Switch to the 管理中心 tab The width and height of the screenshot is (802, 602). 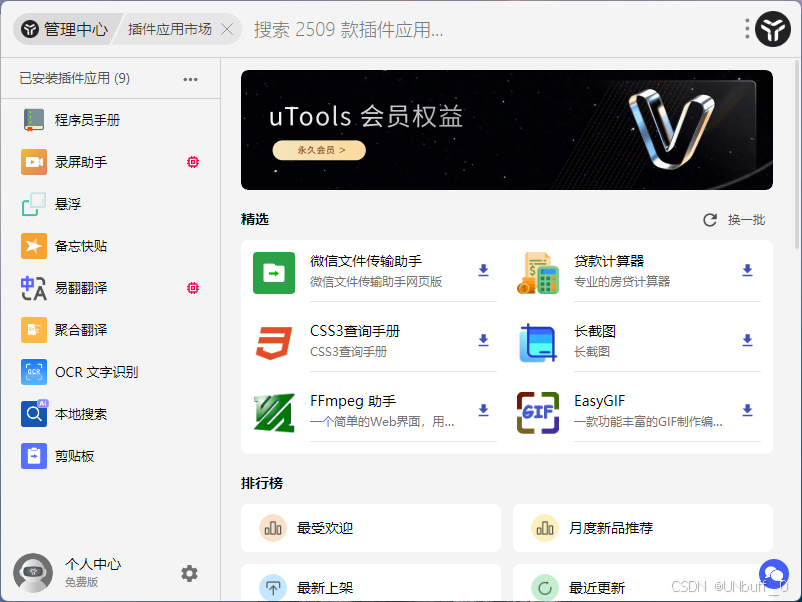point(65,29)
